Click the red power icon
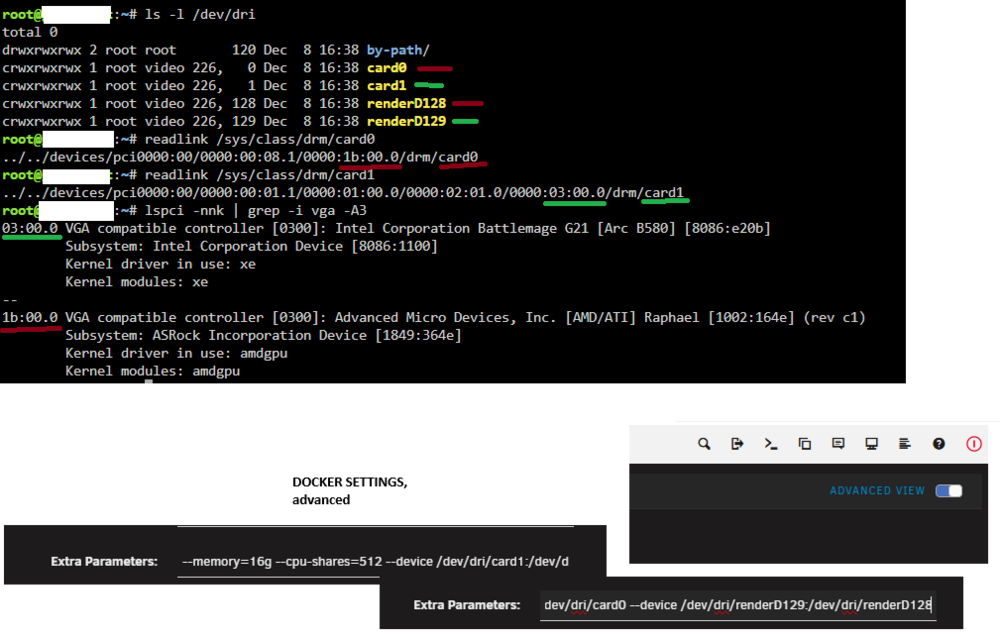1000x640 pixels. point(974,444)
